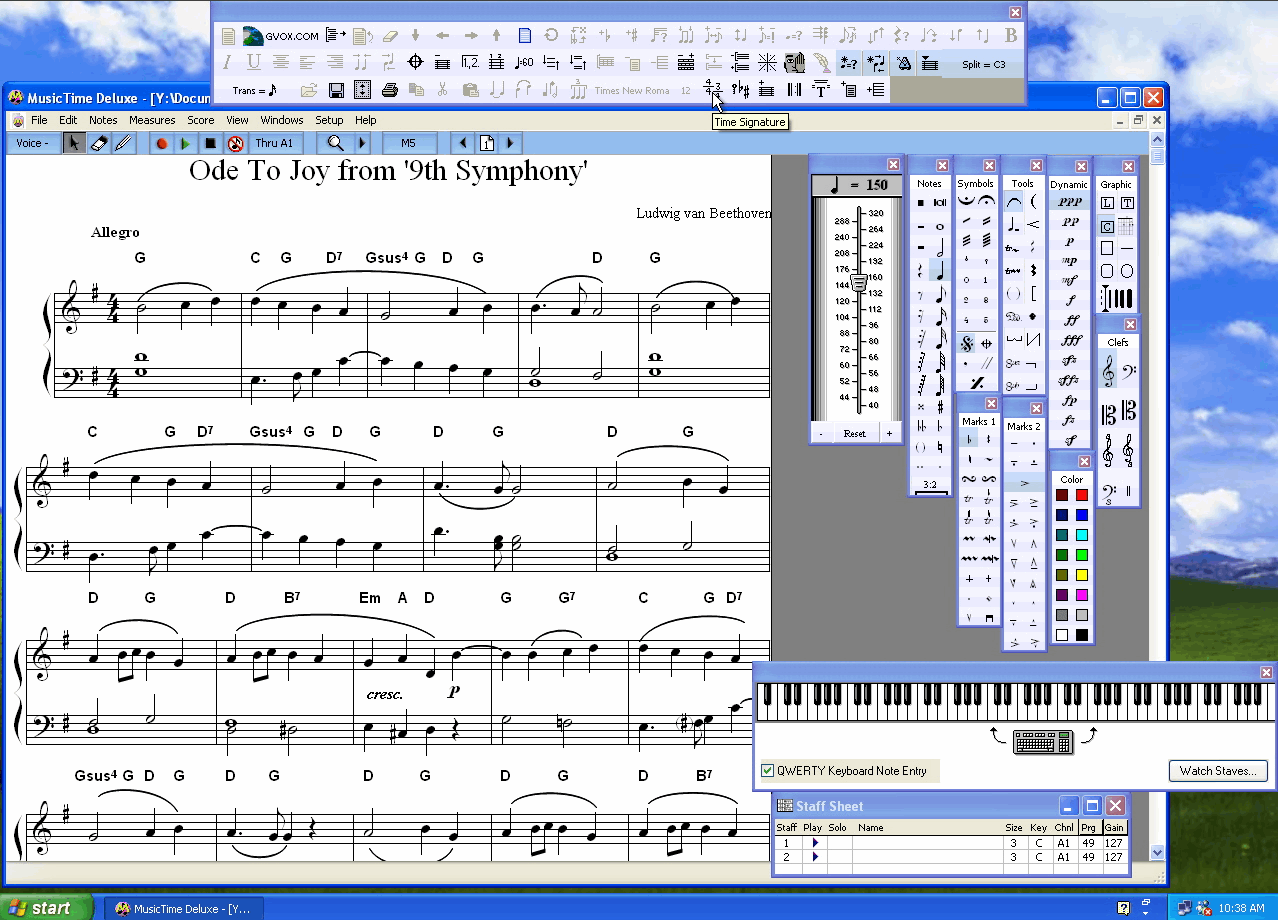Screen dimensions: 1278x920
Task: Select the bass clef in Clefs palette
Action: pos(1129,372)
